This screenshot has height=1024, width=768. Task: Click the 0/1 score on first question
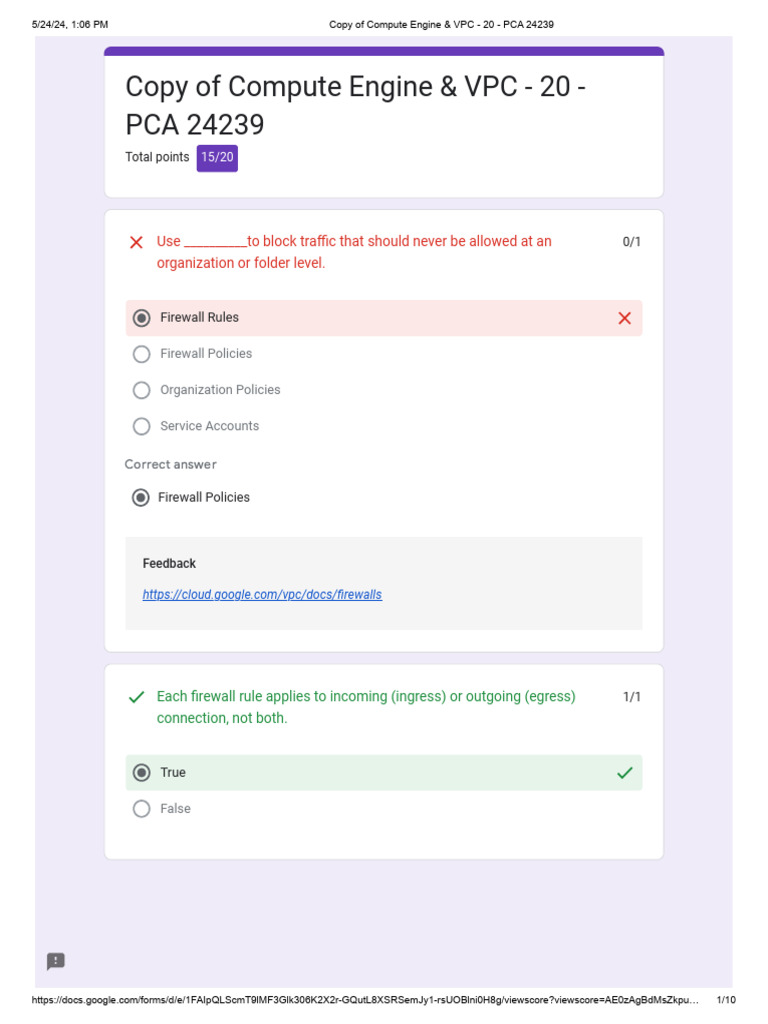coord(631,242)
